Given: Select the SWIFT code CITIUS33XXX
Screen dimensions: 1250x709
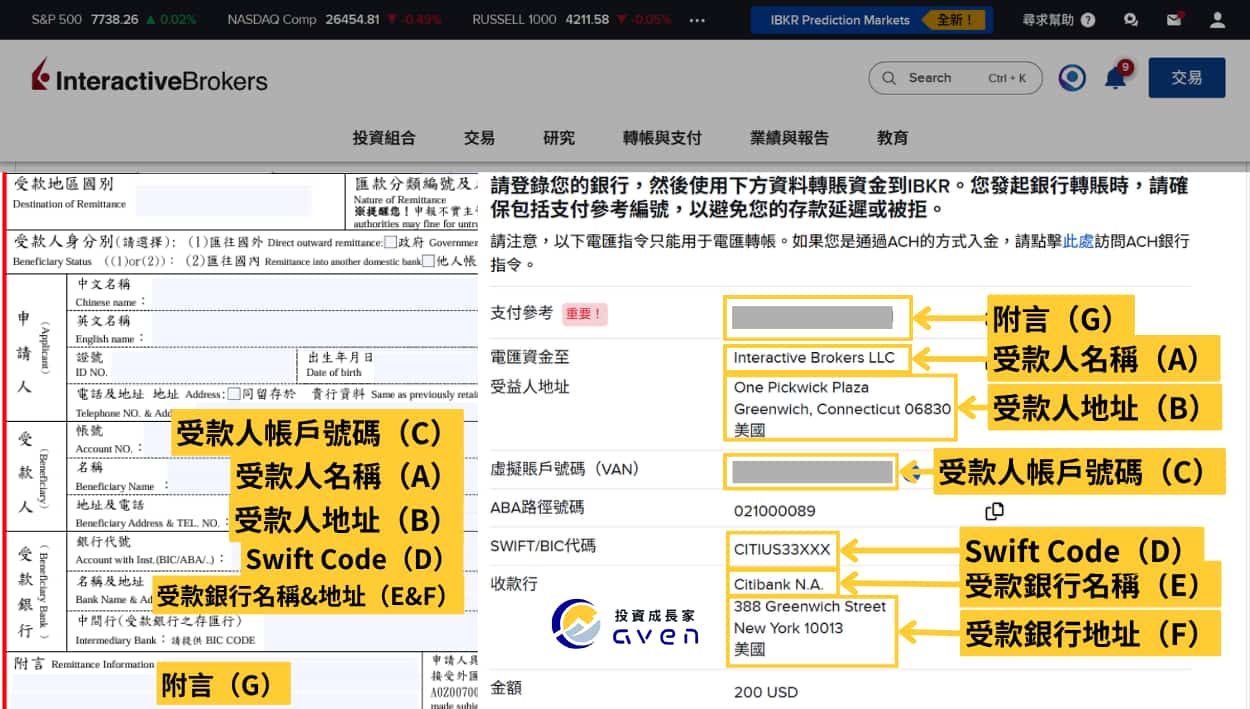Looking at the screenshot, I should tap(781, 549).
